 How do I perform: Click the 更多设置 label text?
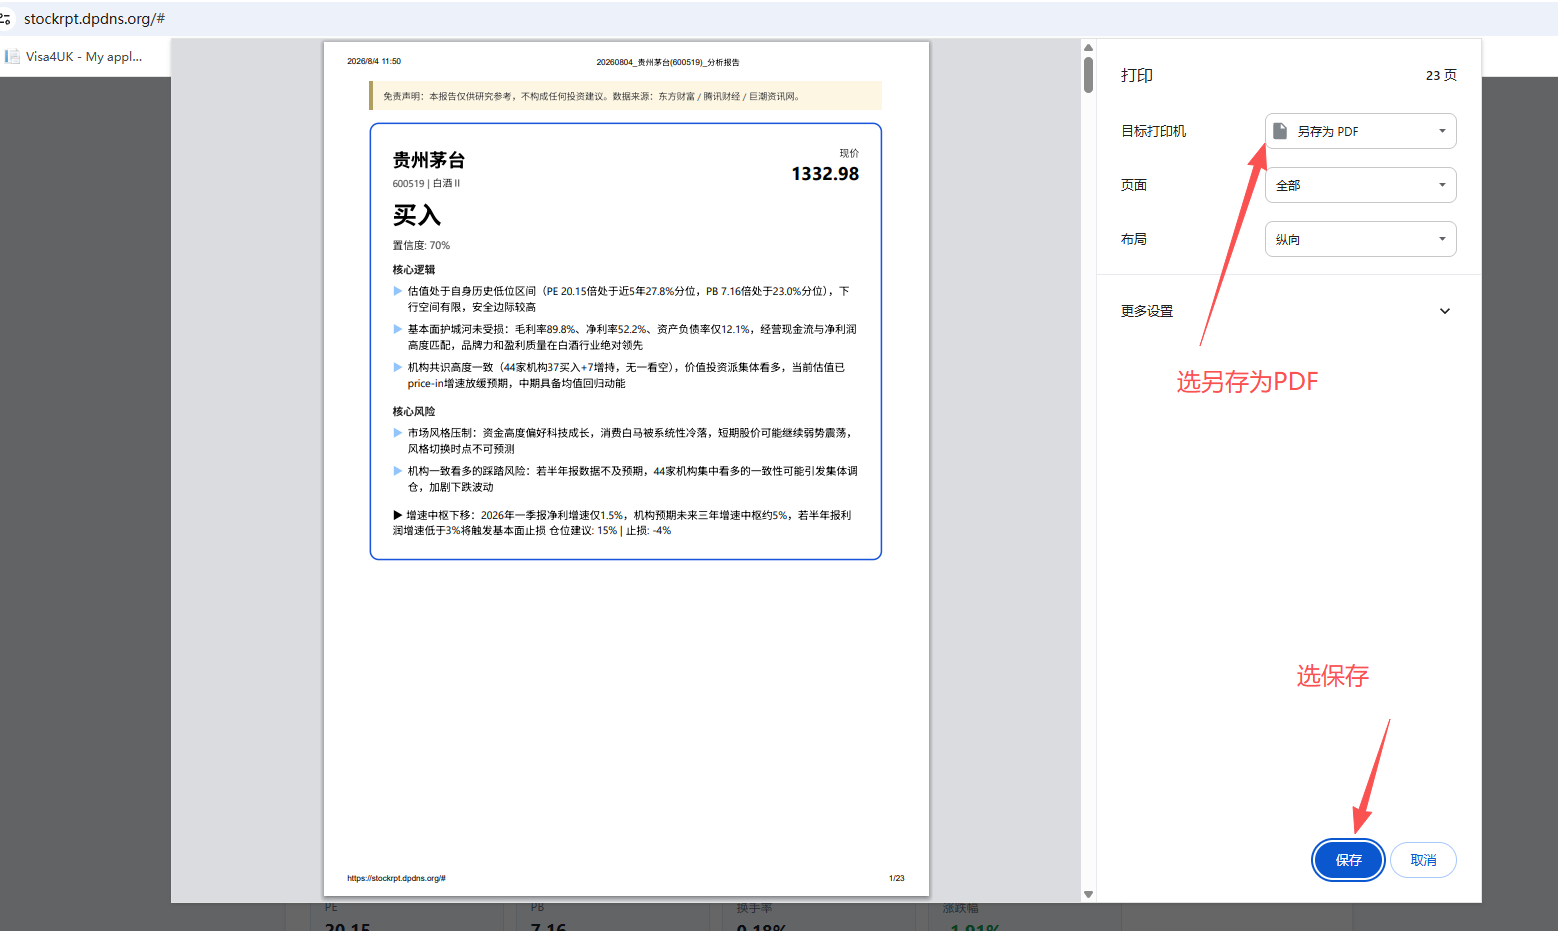pyautogui.click(x=1147, y=311)
